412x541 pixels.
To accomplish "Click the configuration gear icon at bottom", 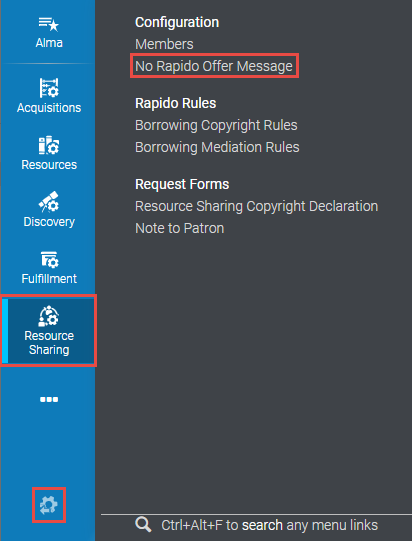I will 49,505.
